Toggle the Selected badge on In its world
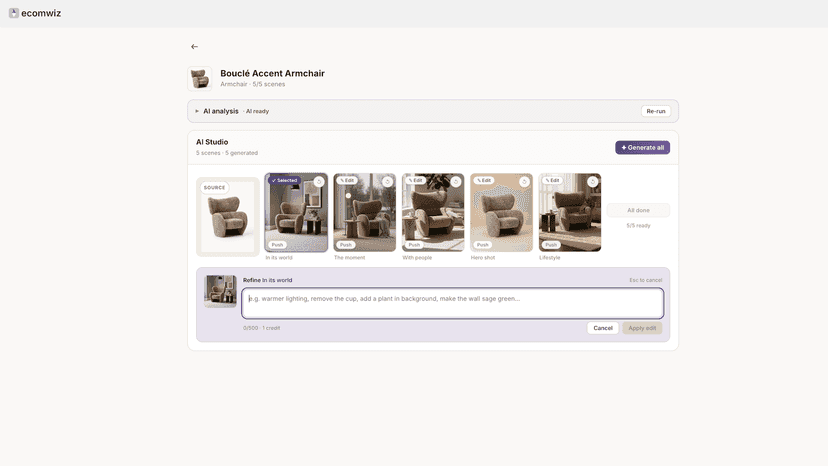828x466 pixels. [x=285, y=180]
